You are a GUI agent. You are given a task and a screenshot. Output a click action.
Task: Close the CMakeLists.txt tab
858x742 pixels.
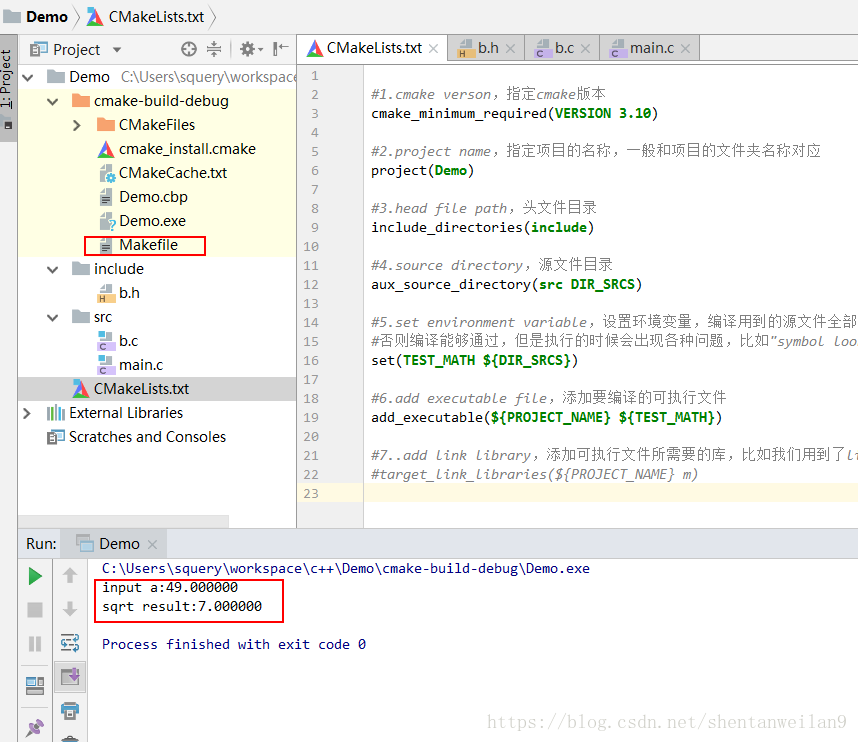tap(433, 49)
